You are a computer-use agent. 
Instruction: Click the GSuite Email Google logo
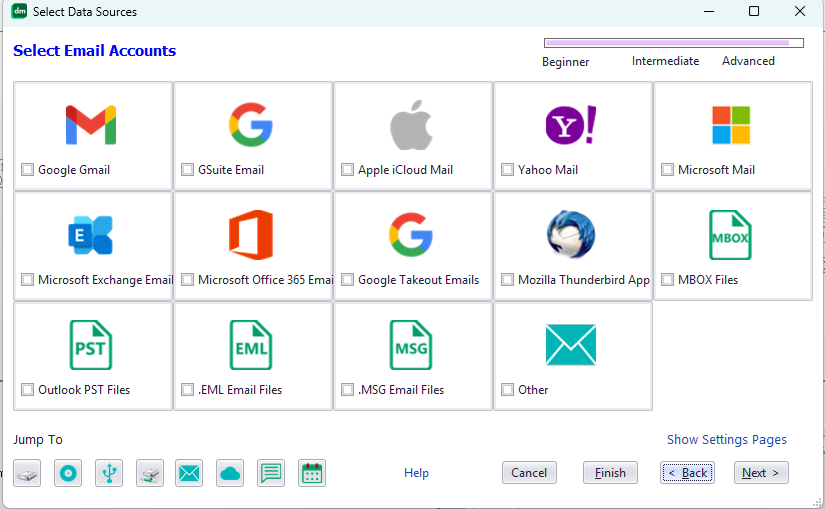251,125
